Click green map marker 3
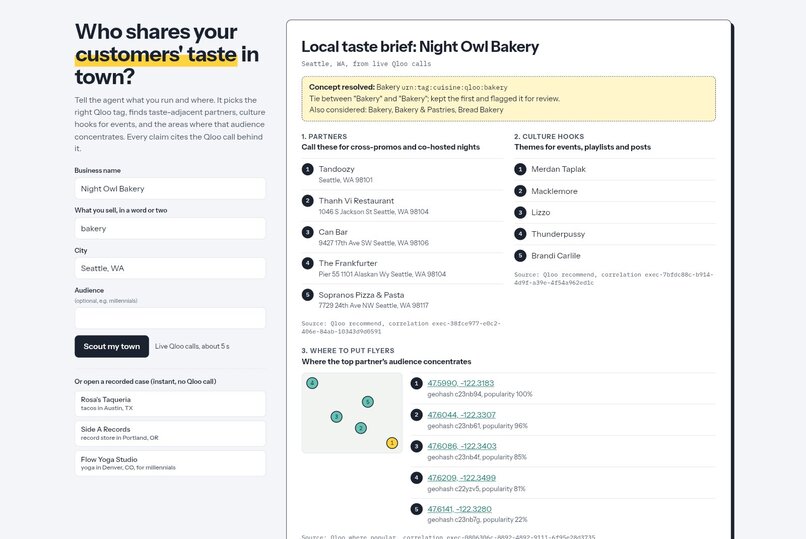 pyautogui.click(x=336, y=417)
